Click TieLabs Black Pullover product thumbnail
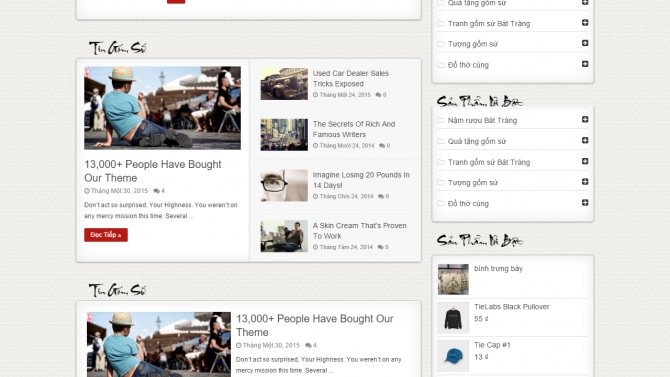 pyautogui.click(x=453, y=318)
